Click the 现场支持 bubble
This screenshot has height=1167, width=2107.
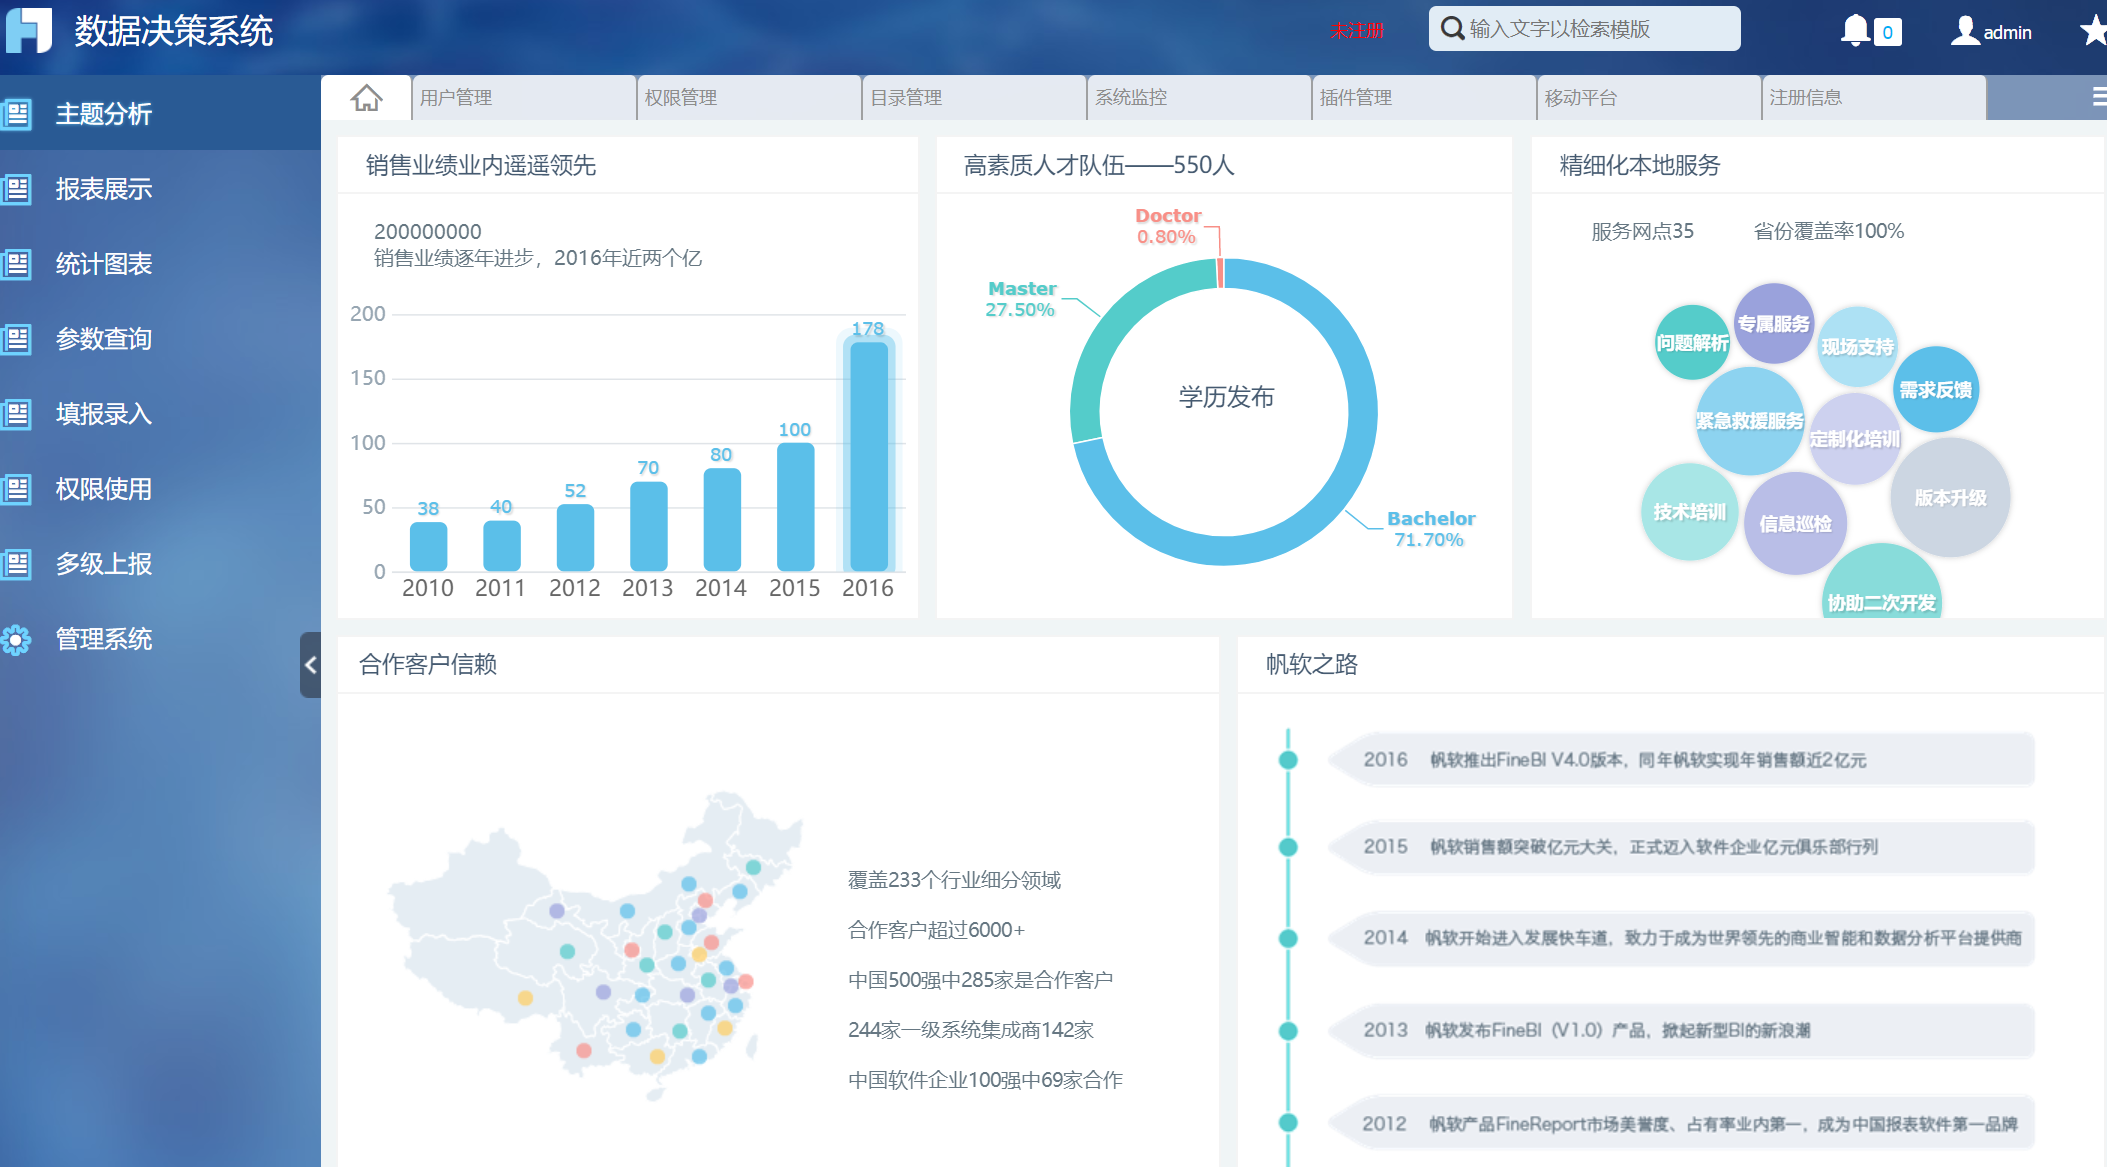[x=1857, y=347]
